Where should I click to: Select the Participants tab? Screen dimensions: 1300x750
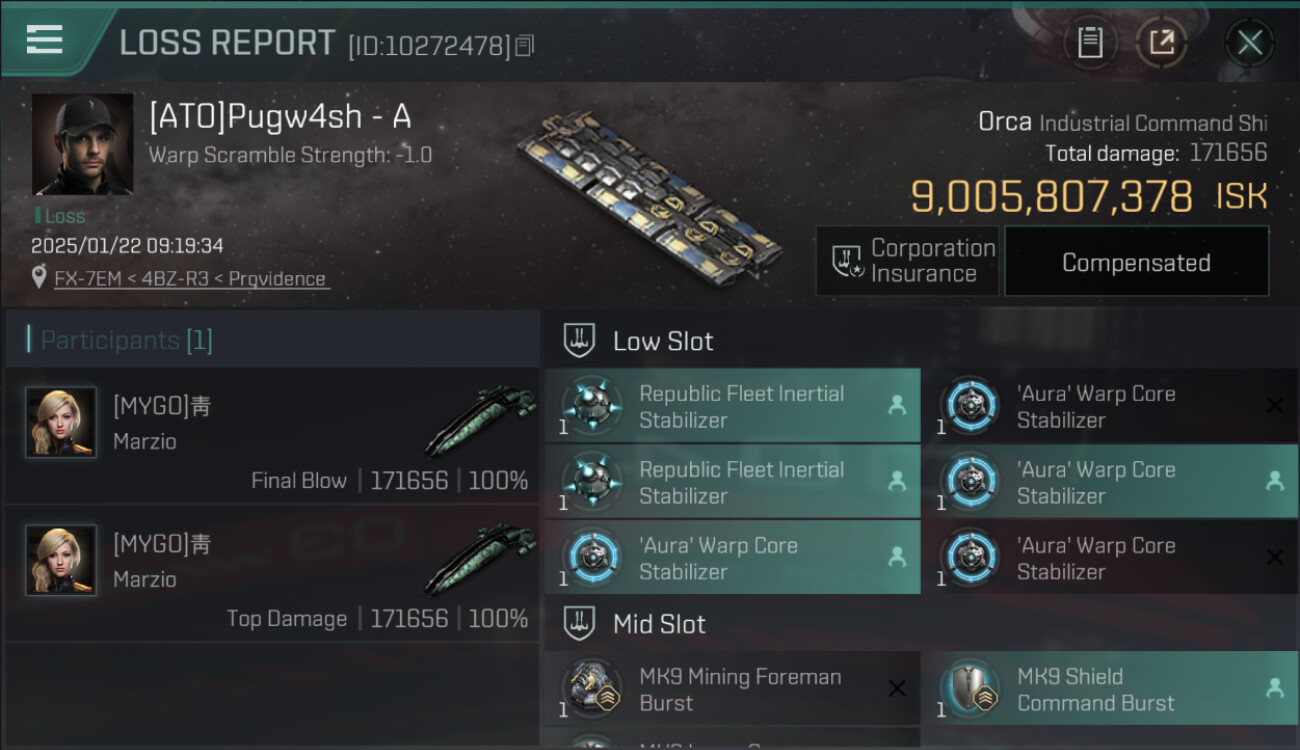tap(126, 340)
